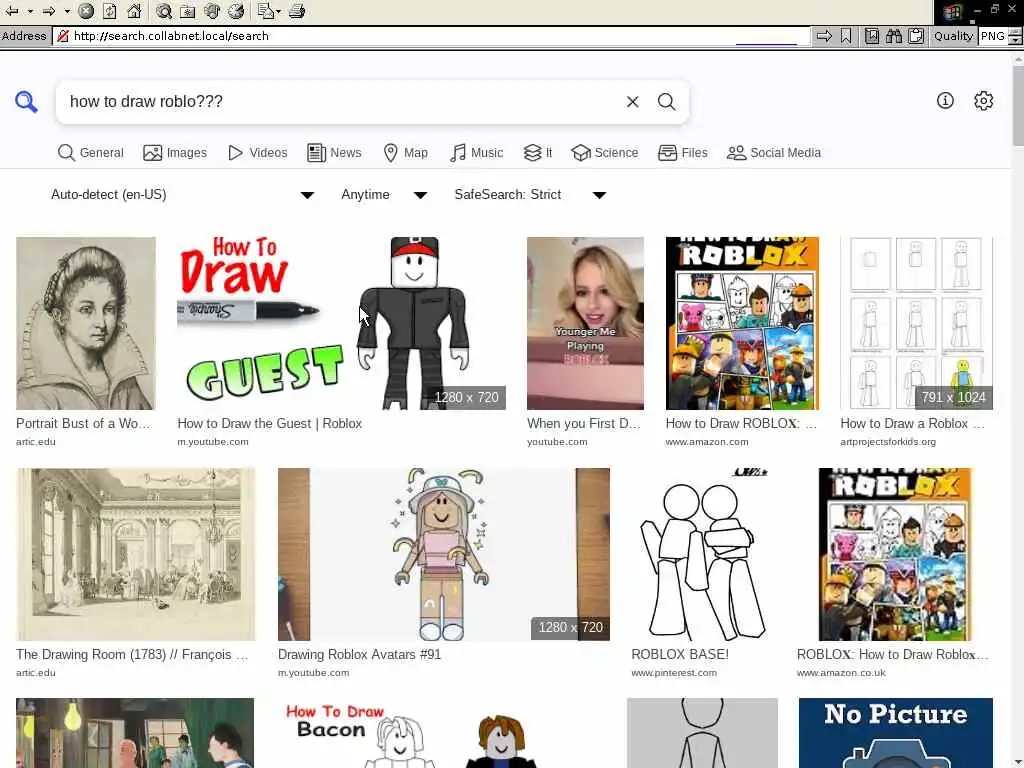1024x768 pixels.
Task: Click the address bar URL field
Action: [431, 36]
